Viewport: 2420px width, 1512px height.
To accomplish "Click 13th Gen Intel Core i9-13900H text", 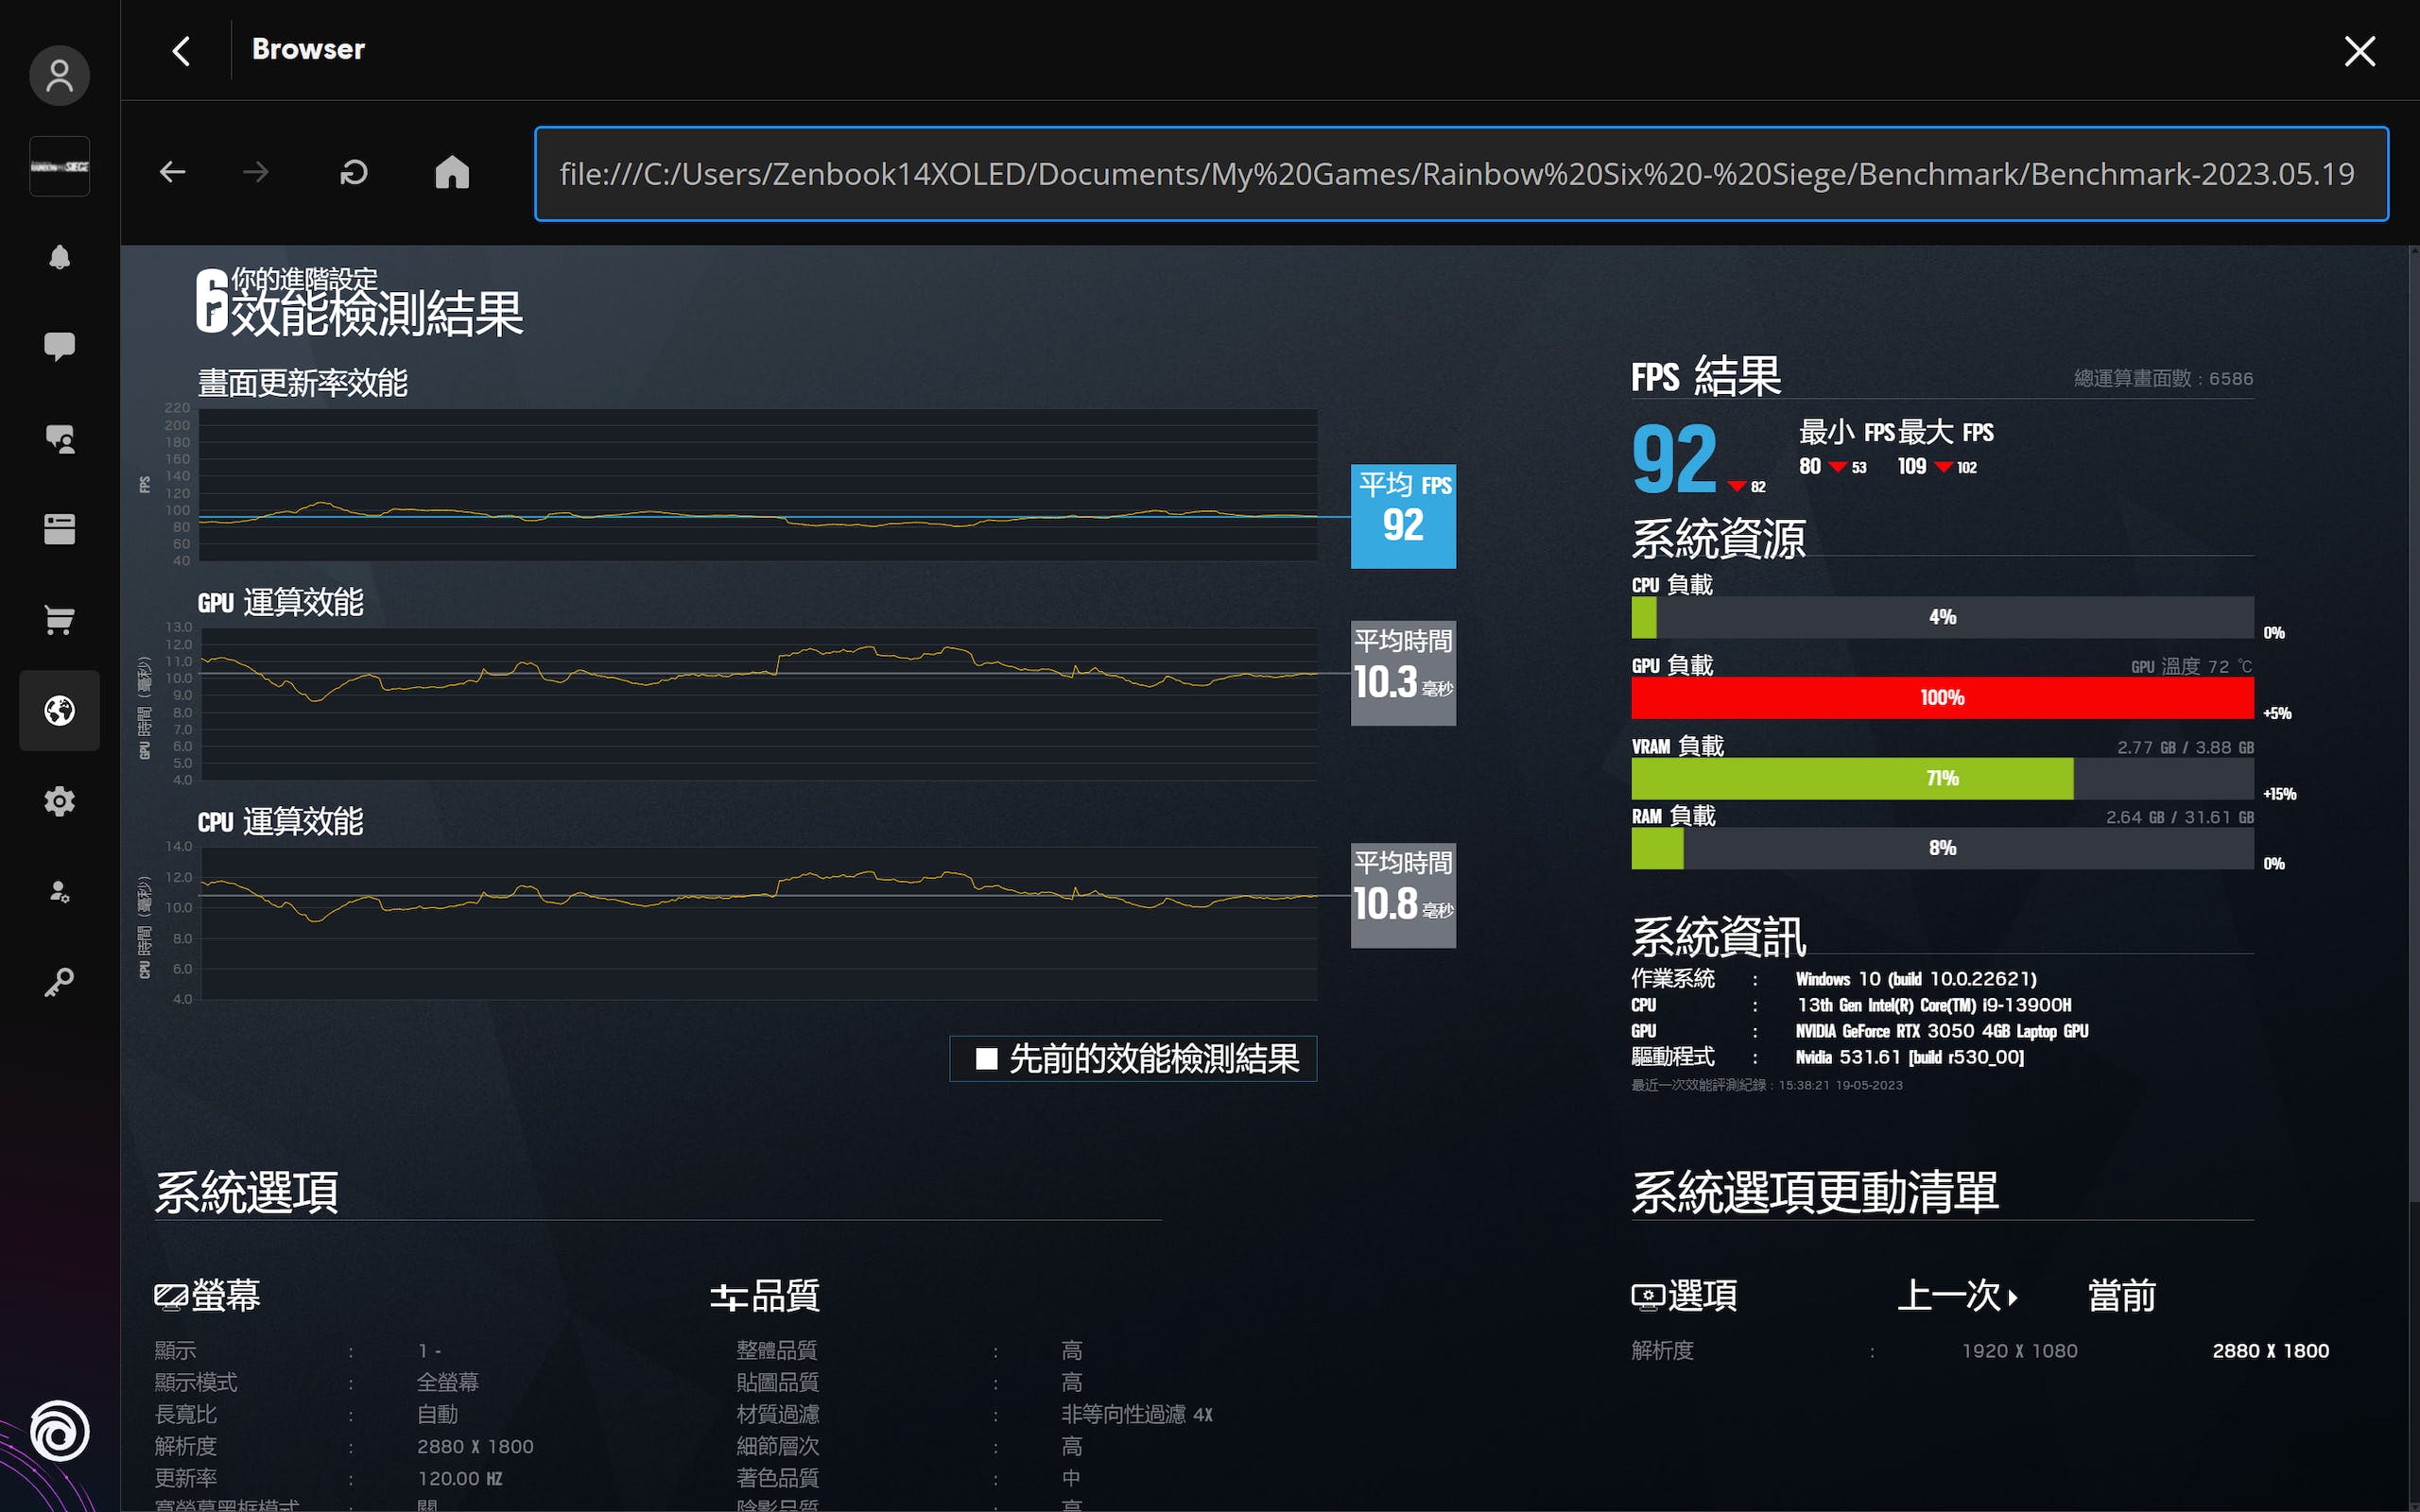I will point(1933,1005).
